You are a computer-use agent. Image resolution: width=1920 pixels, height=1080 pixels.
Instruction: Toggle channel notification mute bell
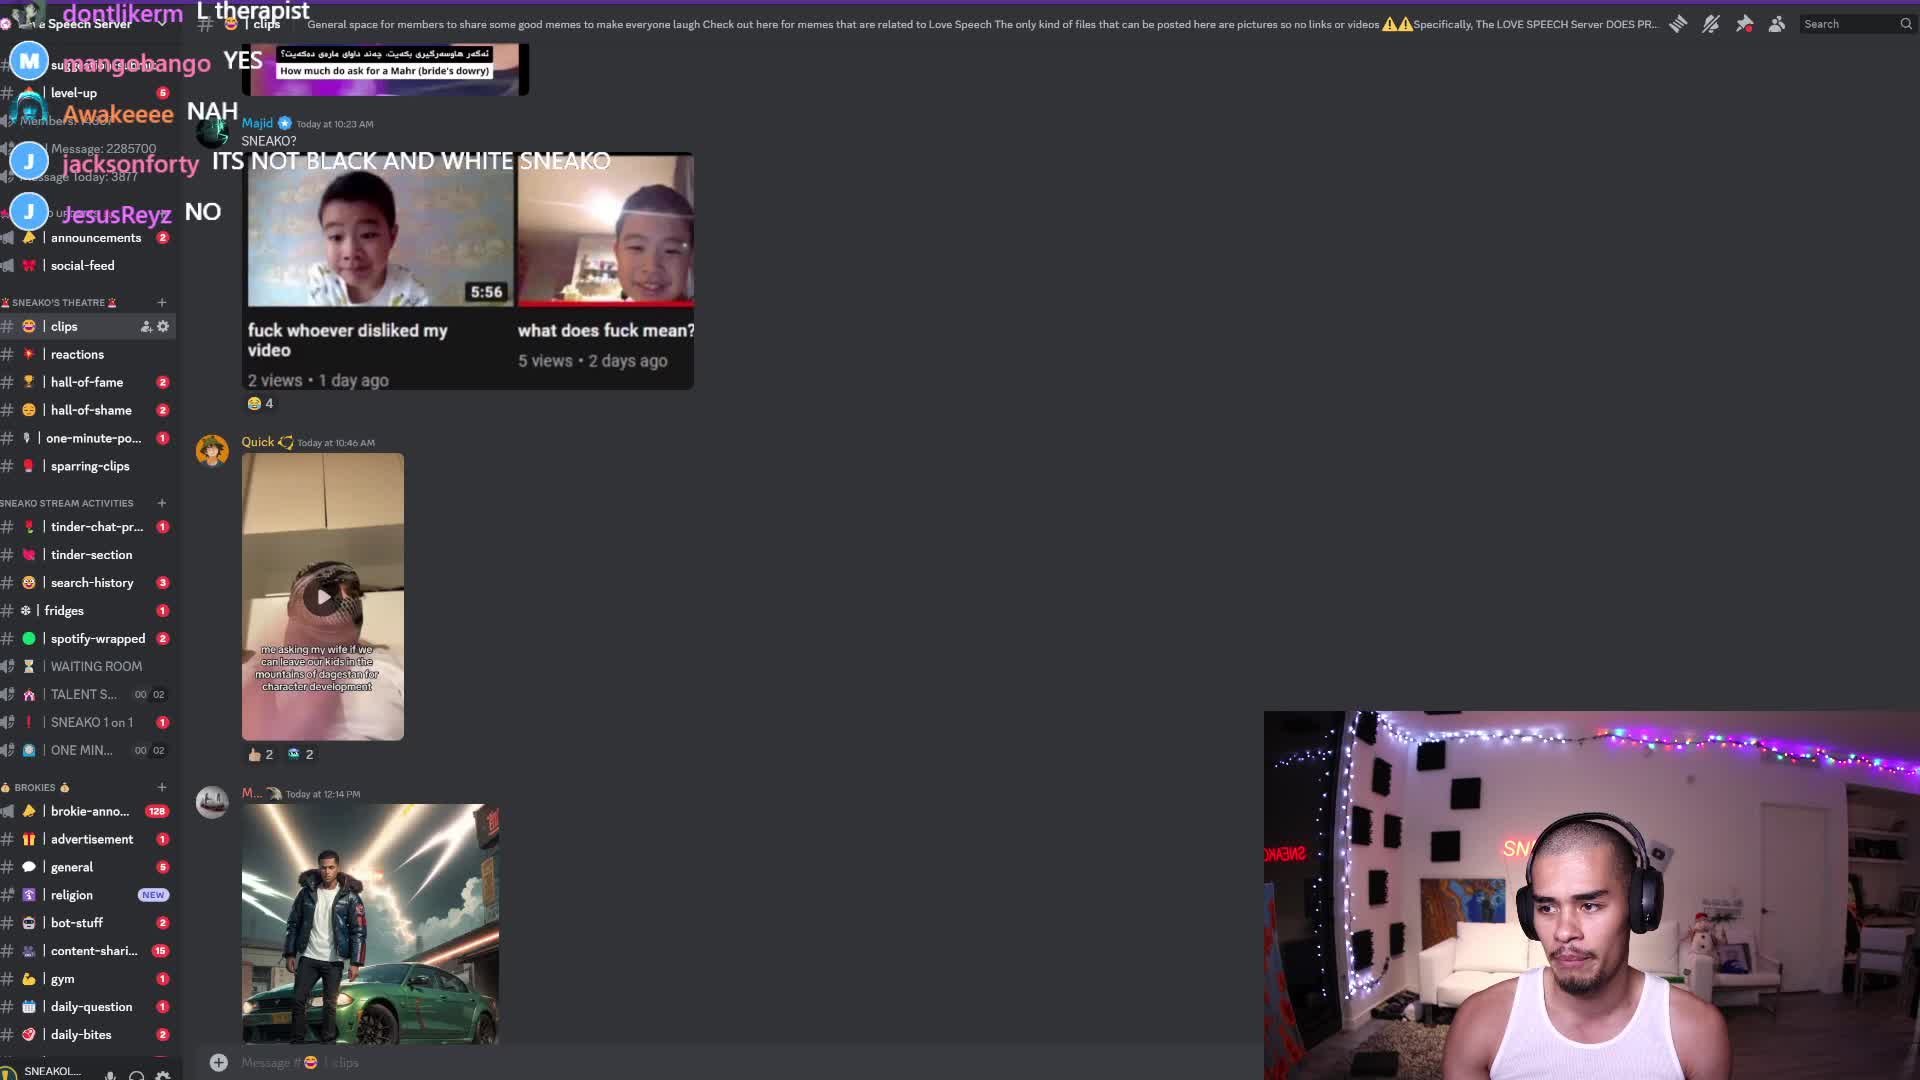[1711, 24]
